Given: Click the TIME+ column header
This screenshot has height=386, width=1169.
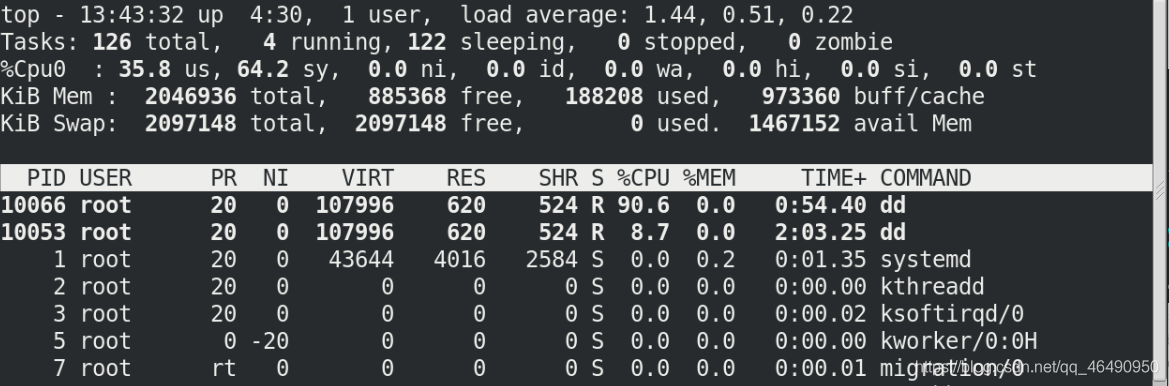Looking at the screenshot, I should (x=834, y=178).
